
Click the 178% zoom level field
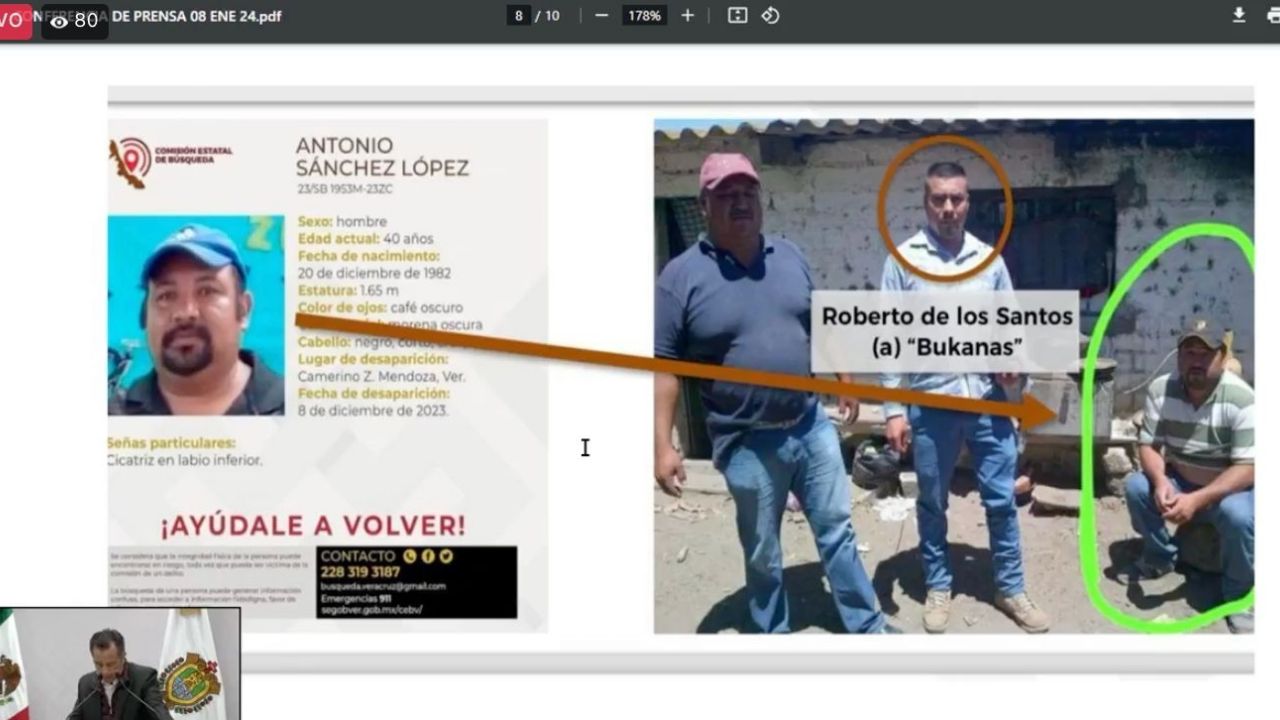[643, 16]
